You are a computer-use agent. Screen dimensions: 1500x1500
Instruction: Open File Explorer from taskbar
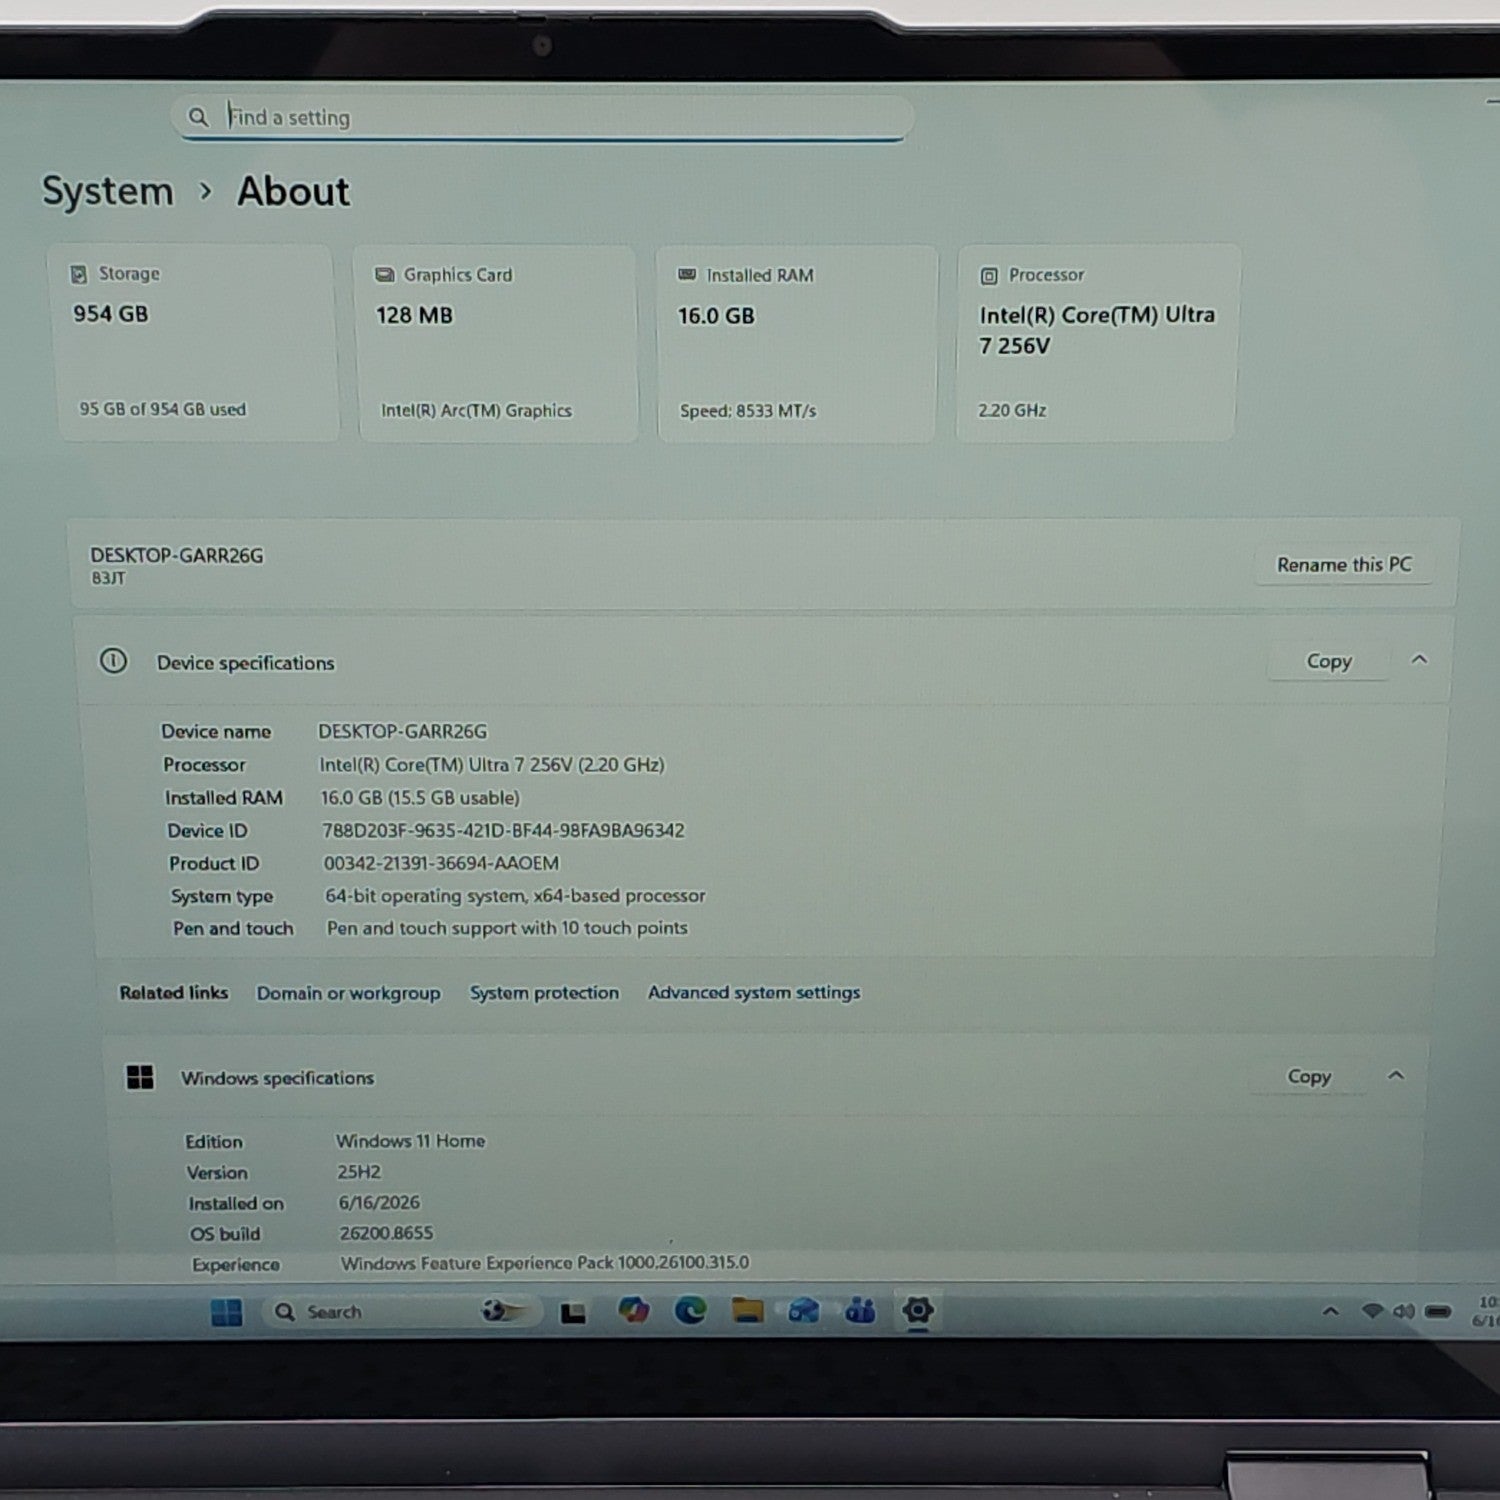[x=747, y=1310]
